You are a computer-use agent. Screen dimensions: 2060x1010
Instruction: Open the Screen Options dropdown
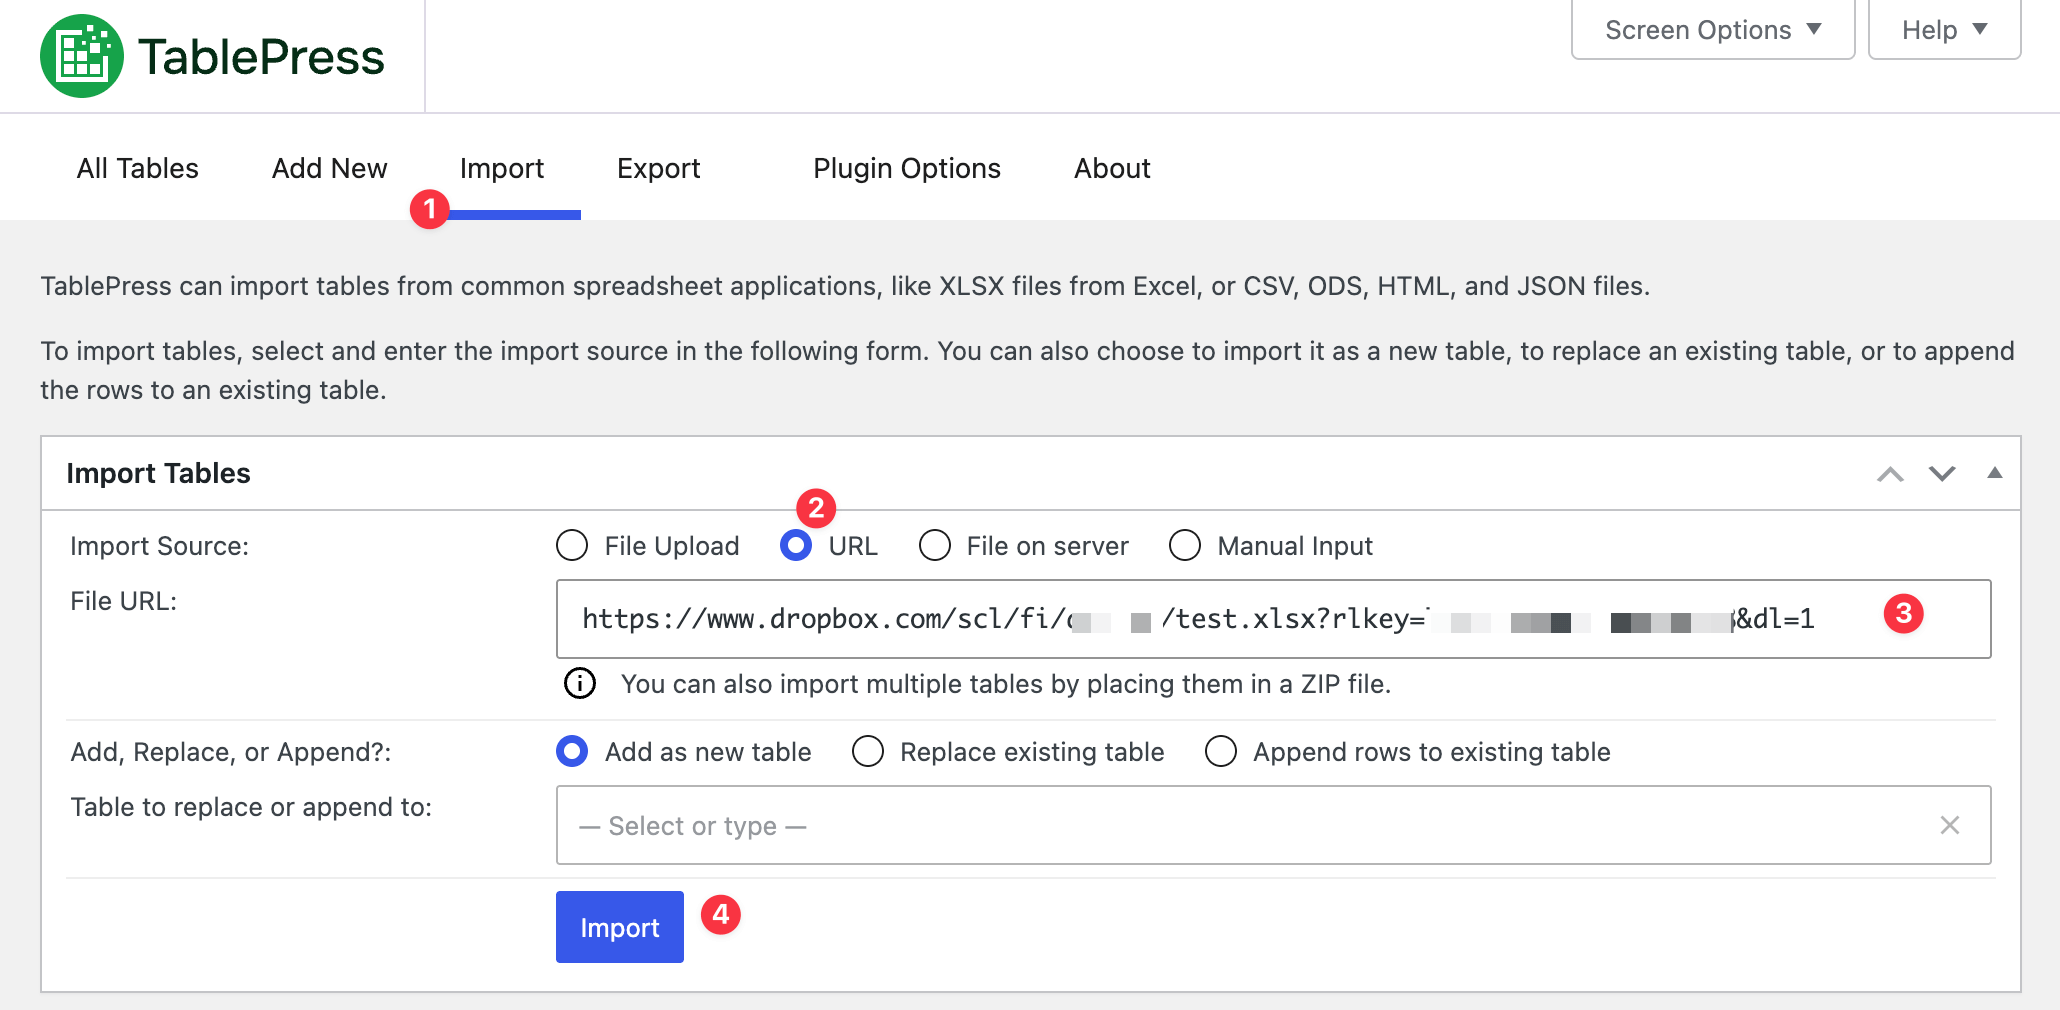tap(1711, 29)
